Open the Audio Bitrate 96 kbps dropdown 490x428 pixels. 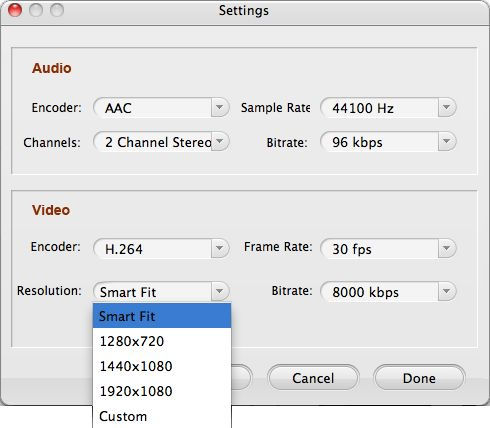[388, 142]
